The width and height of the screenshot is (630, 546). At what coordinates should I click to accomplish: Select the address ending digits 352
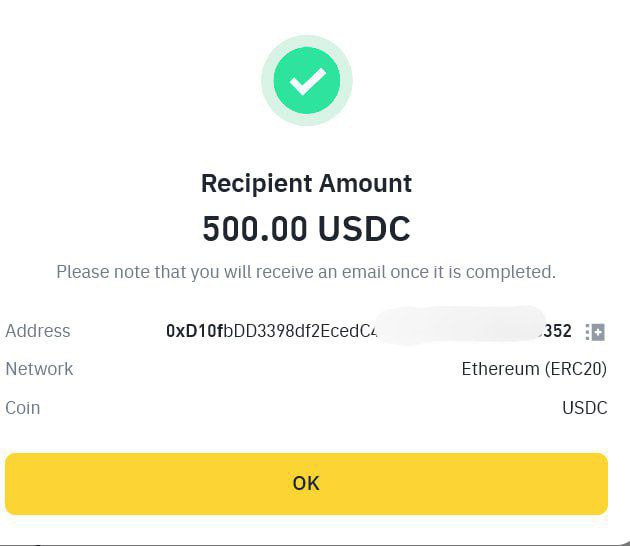pos(558,331)
